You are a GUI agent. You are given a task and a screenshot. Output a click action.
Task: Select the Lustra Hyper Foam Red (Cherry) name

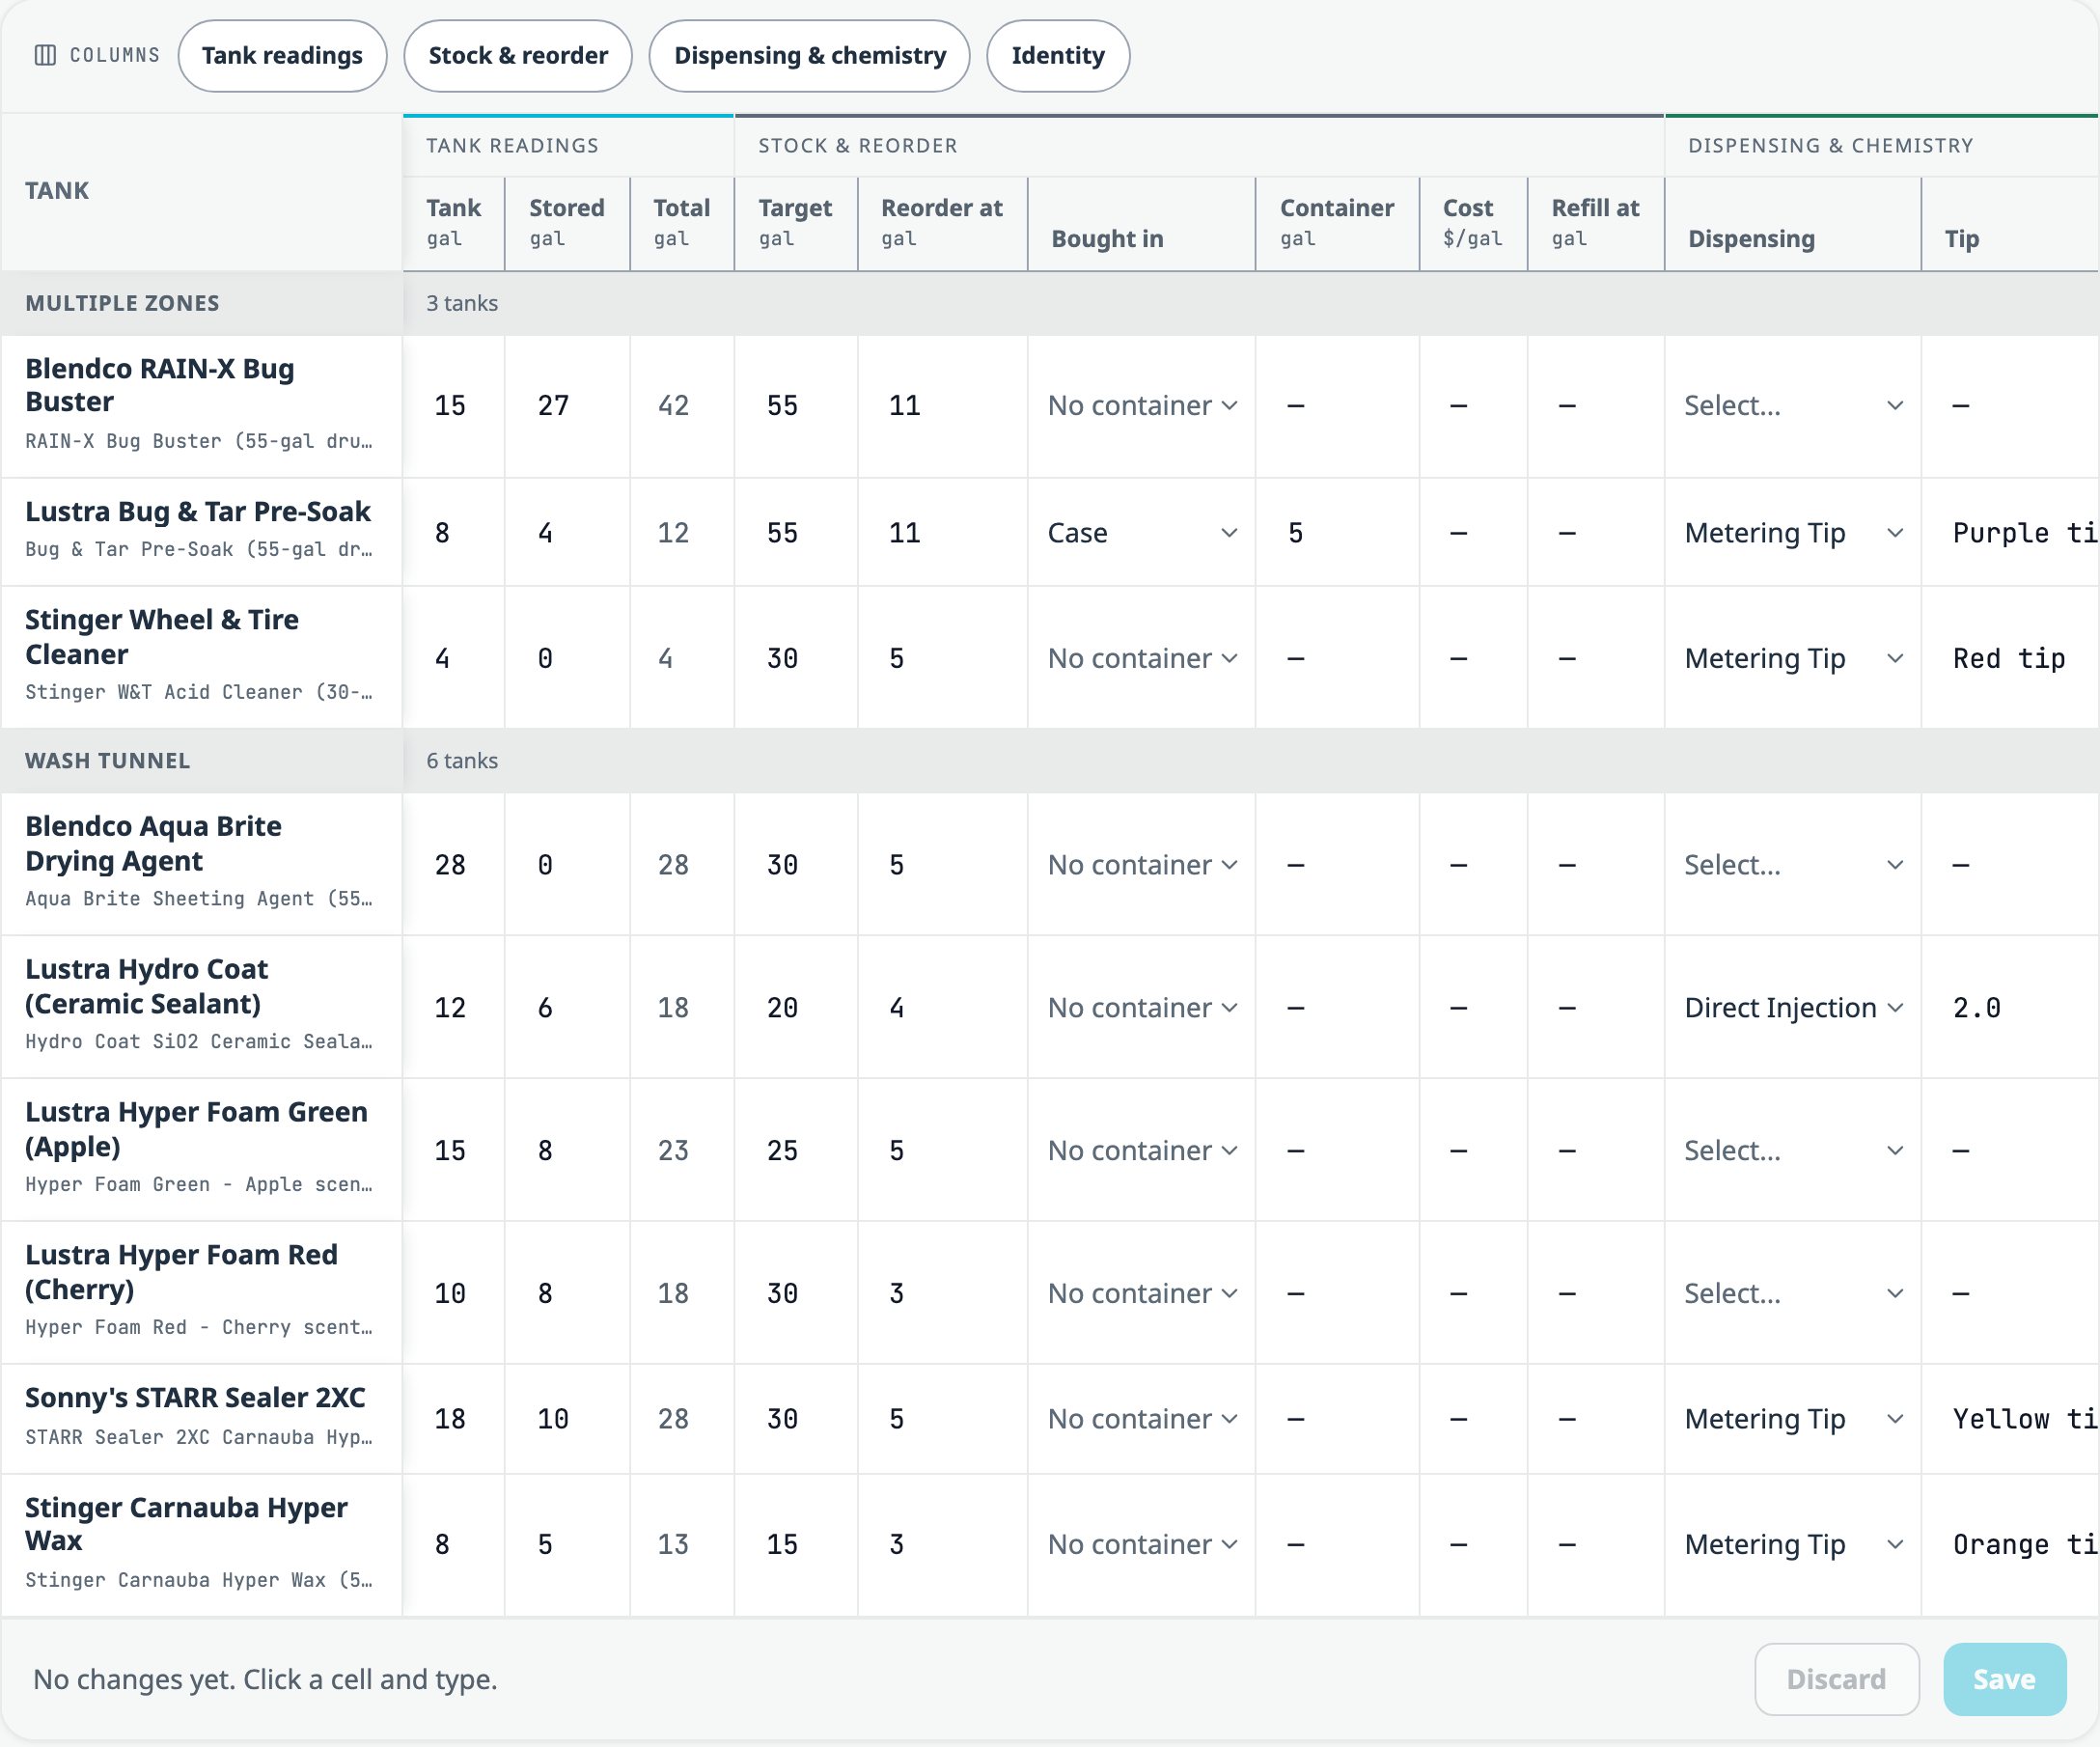[181, 1272]
